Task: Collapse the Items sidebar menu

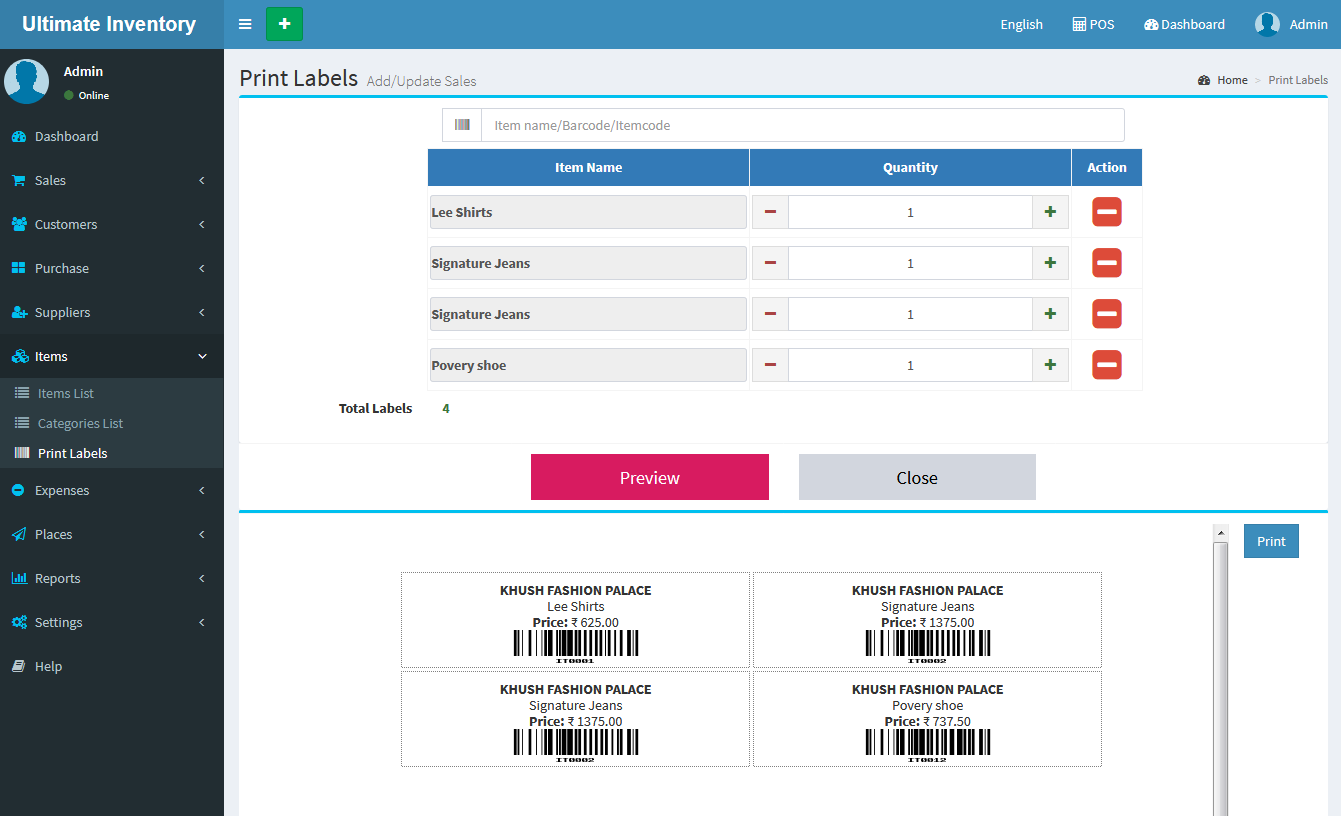Action: click(x=111, y=356)
